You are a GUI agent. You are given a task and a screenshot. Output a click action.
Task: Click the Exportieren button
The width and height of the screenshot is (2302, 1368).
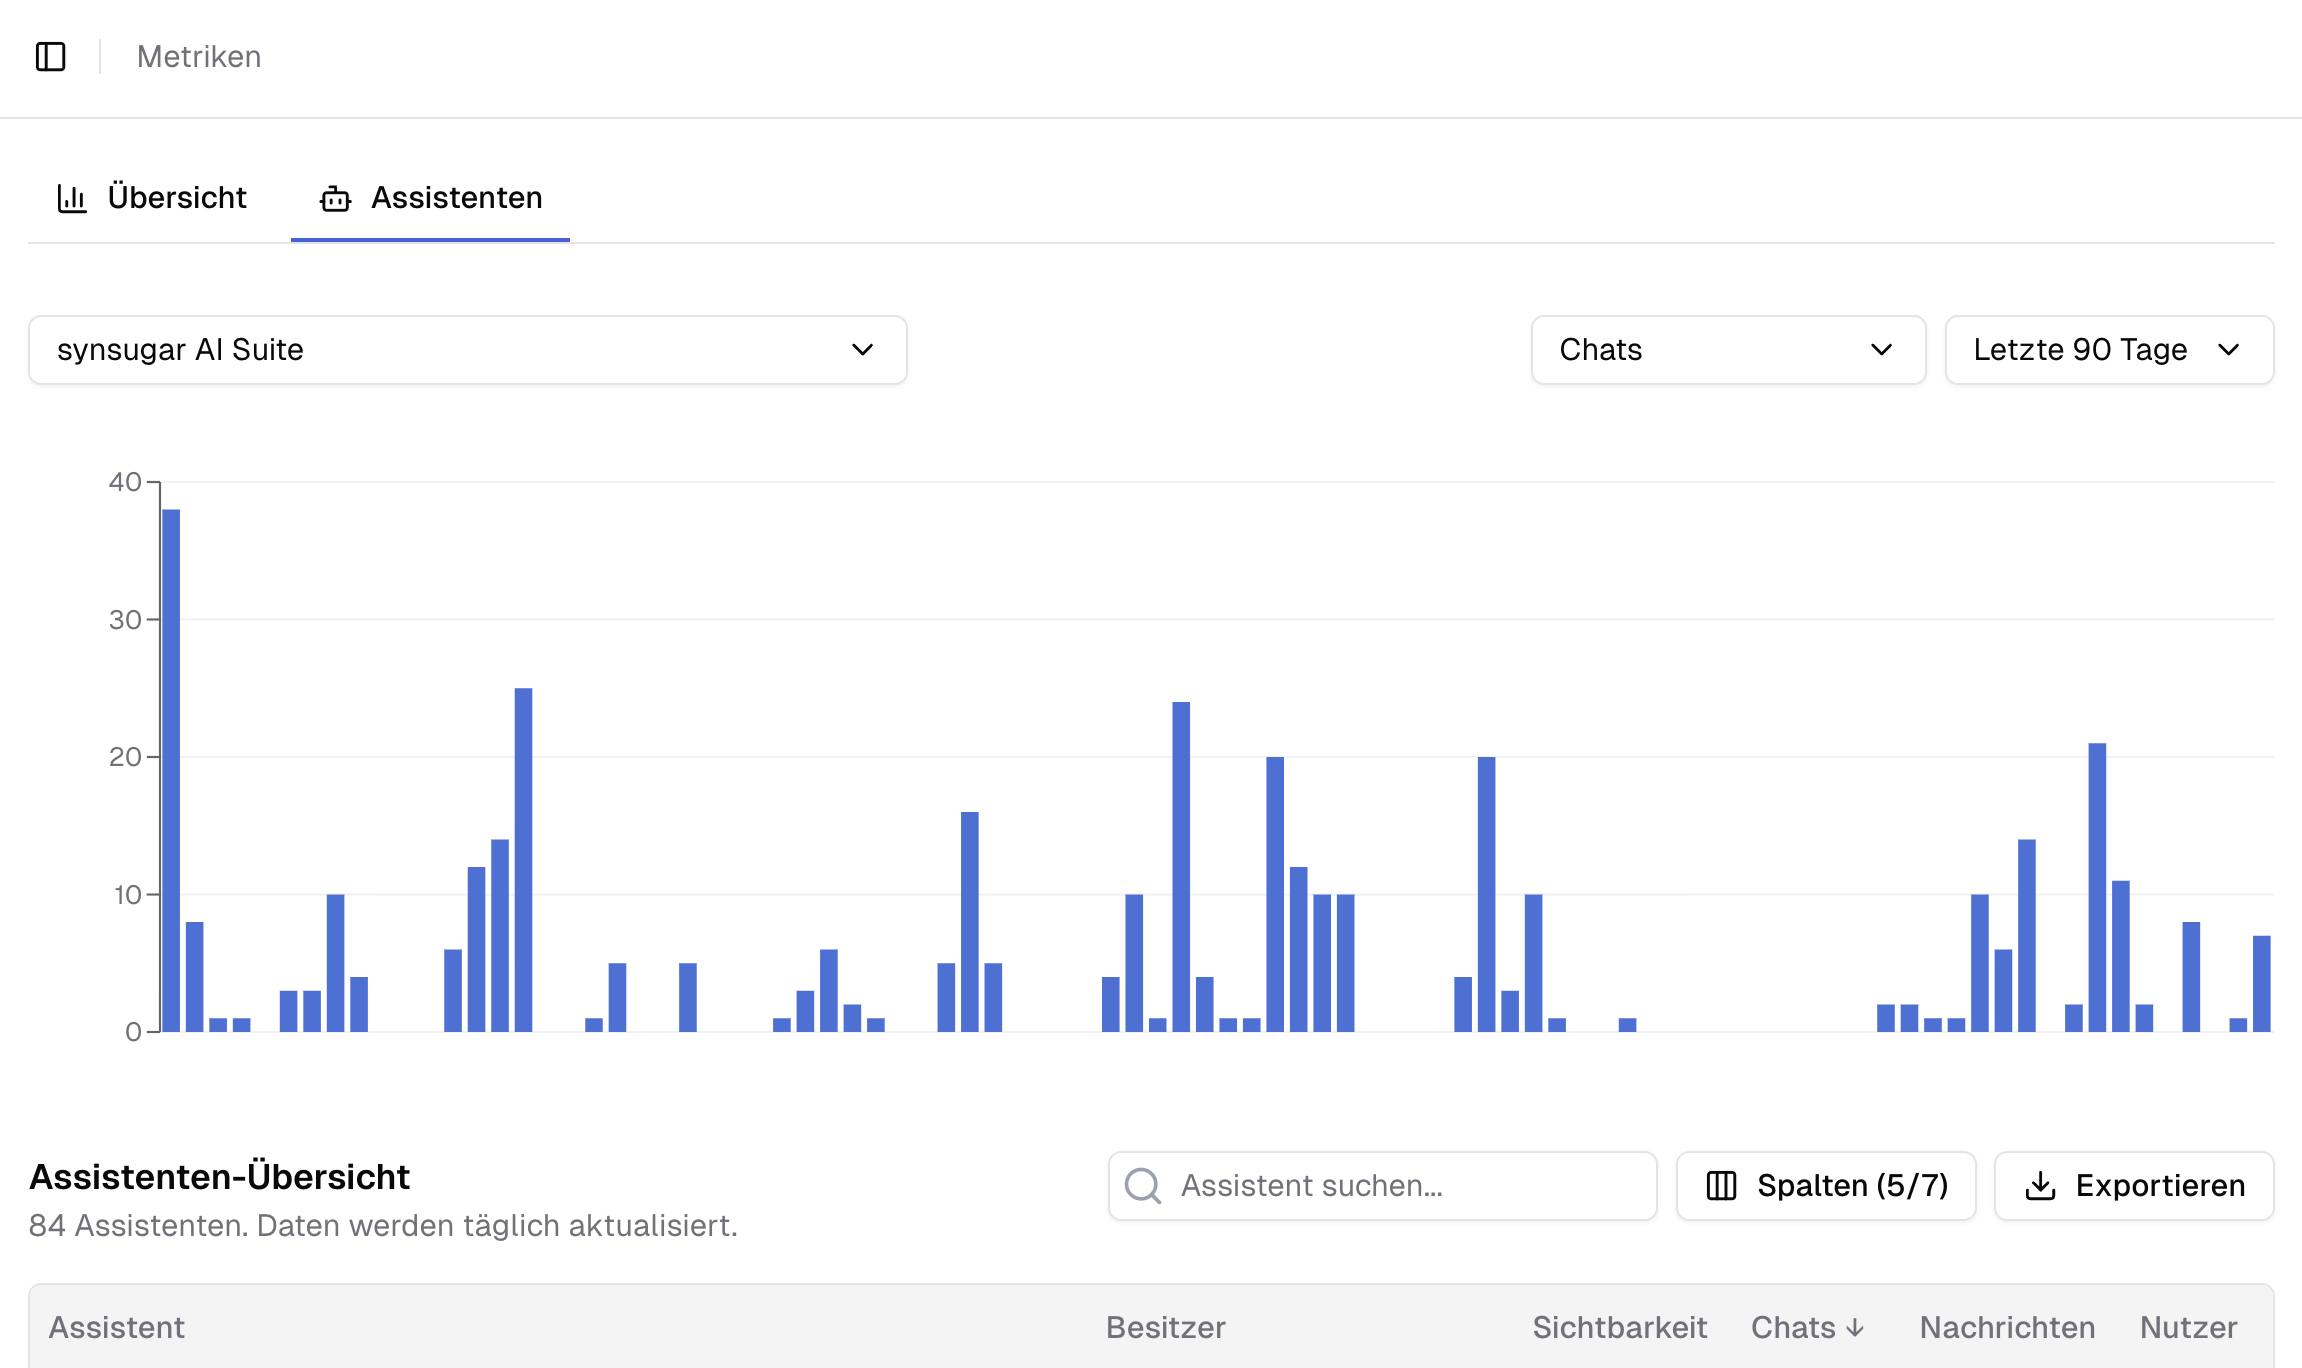click(x=2133, y=1185)
